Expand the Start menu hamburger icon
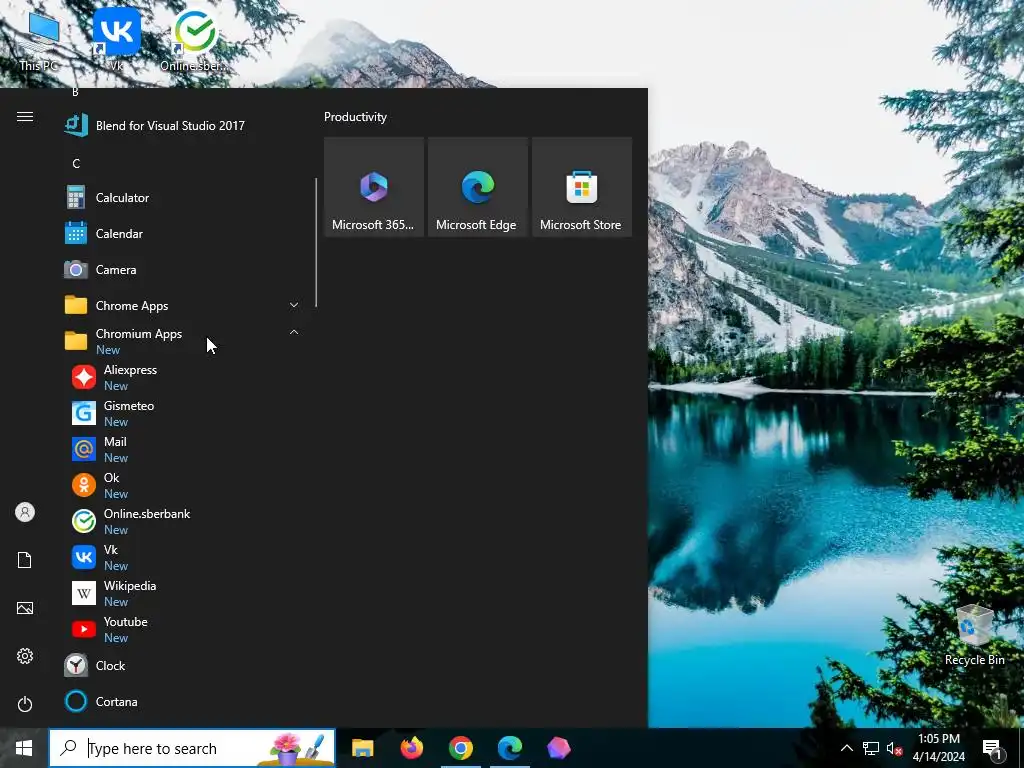Viewport: 1024px width, 768px height. coord(25,116)
